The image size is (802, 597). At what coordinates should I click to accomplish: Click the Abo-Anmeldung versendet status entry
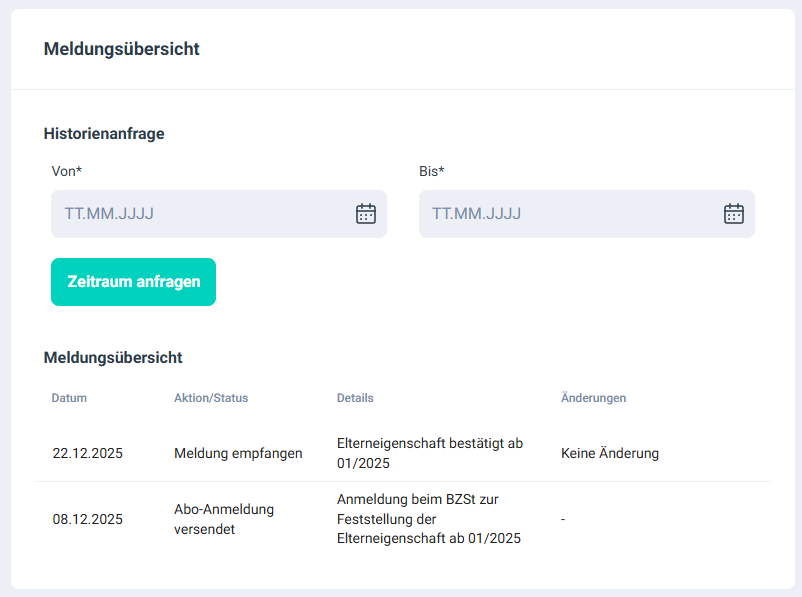click(x=224, y=520)
